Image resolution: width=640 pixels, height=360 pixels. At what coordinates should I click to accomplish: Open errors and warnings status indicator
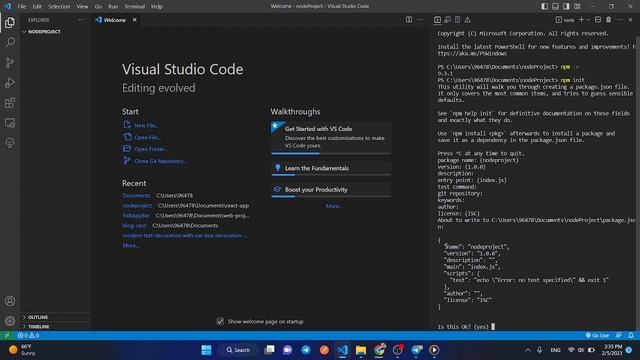pyautogui.click(x=28, y=335)
